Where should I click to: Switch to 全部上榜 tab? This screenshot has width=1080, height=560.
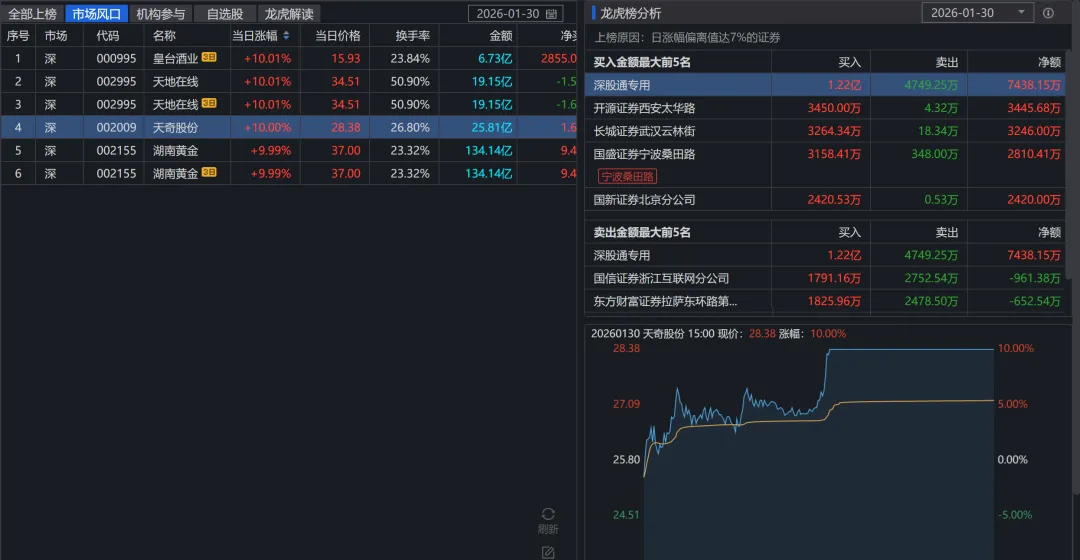click(34, 14)
